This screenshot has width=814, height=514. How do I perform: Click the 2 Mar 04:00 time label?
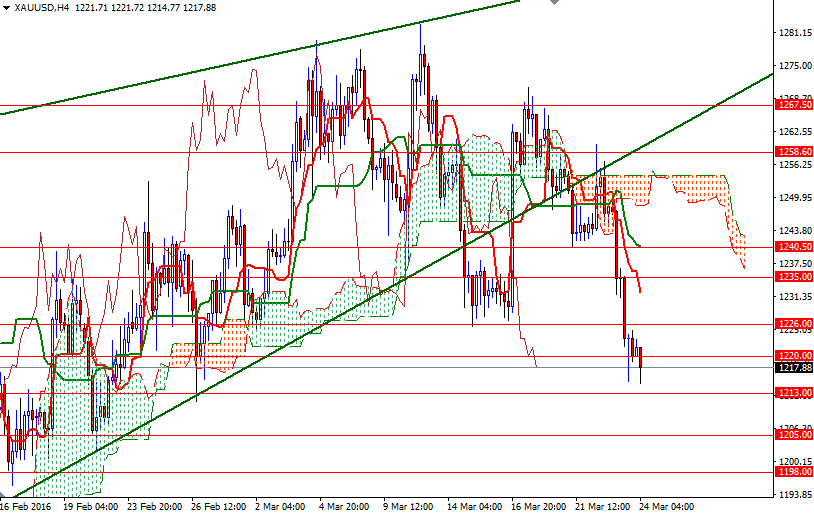(x=278, y=506)
